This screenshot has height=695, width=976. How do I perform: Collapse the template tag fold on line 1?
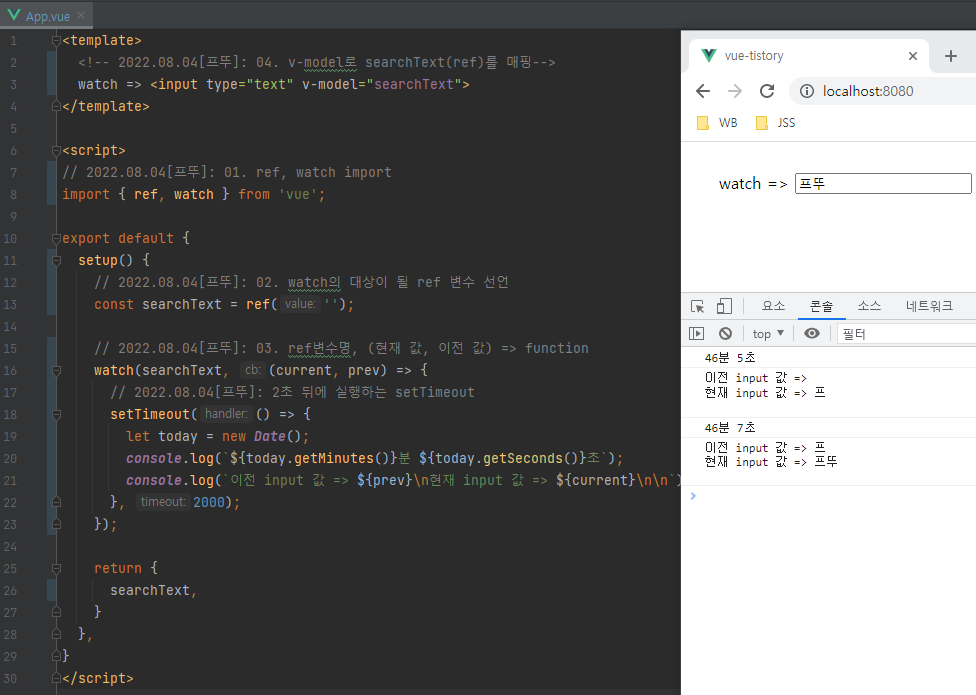coord(57,40)
